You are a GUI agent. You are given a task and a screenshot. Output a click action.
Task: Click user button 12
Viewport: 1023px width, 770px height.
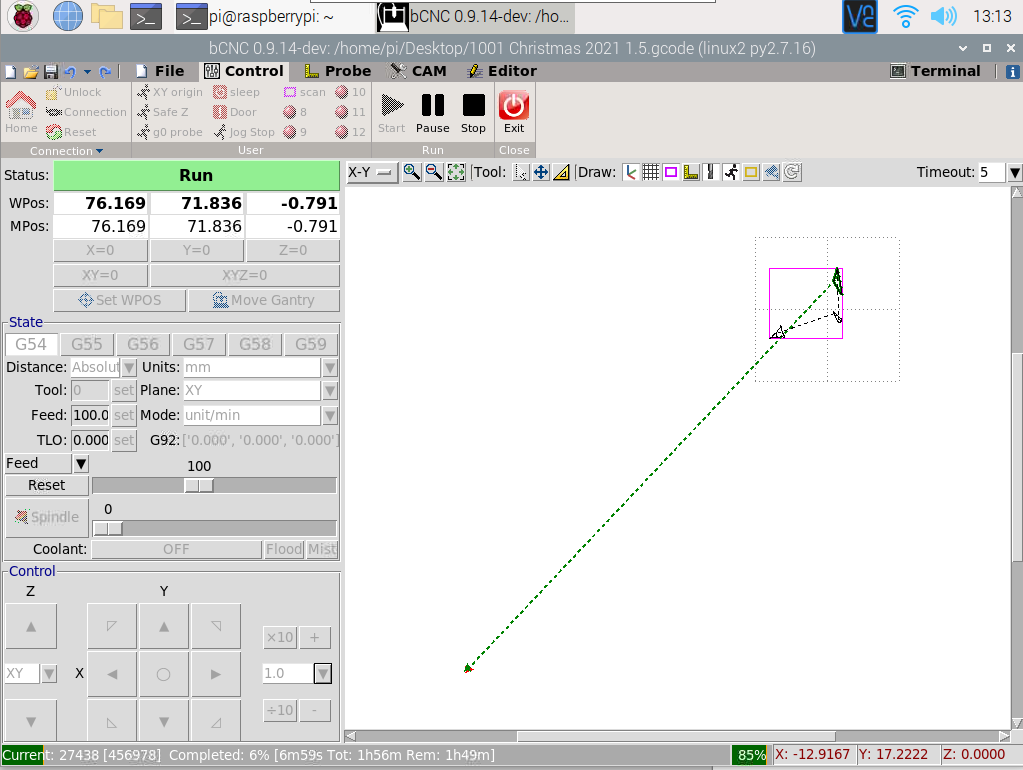pos(350,132)
